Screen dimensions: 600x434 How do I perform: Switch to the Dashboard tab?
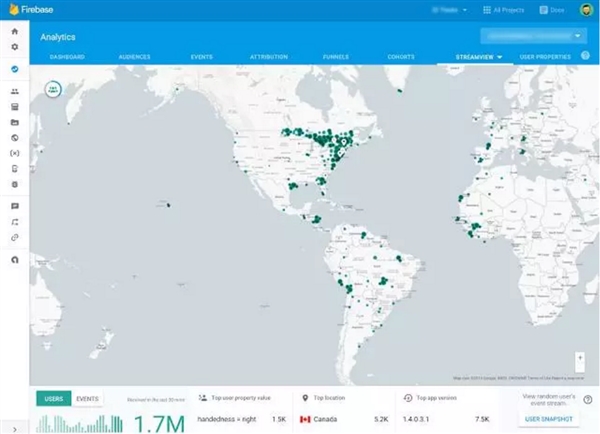[67, 57]
